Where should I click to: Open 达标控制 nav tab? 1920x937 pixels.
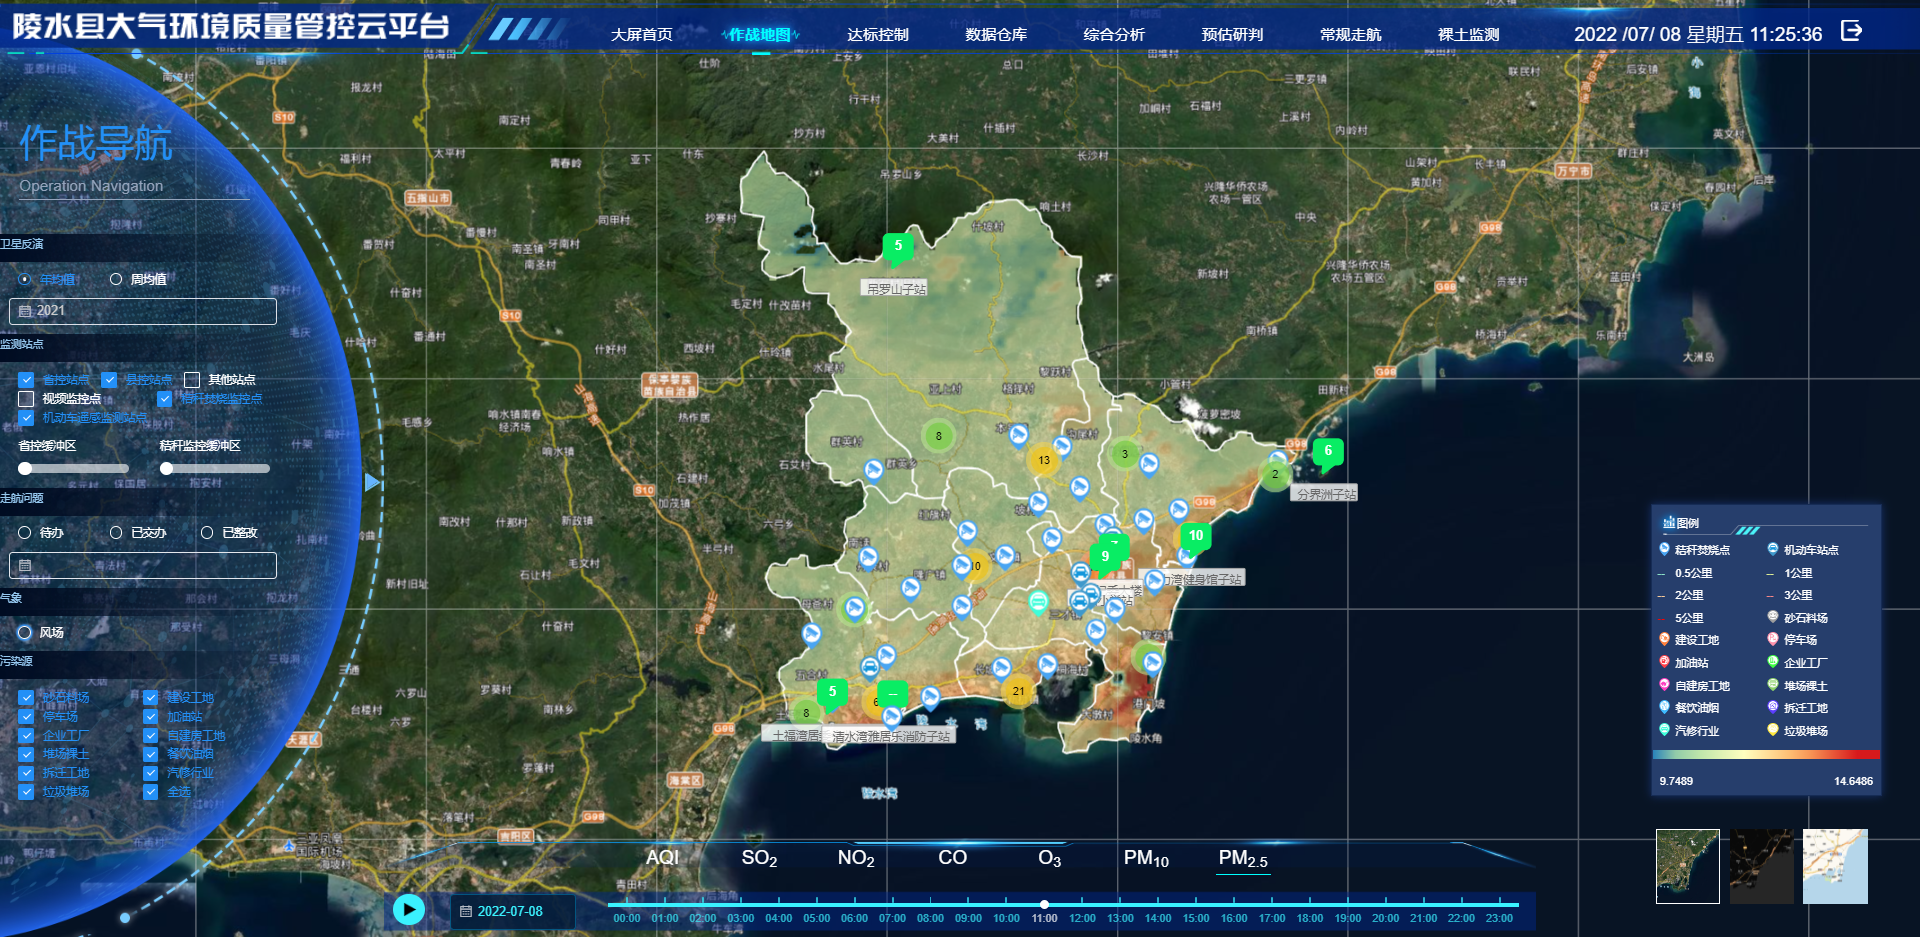878,35
